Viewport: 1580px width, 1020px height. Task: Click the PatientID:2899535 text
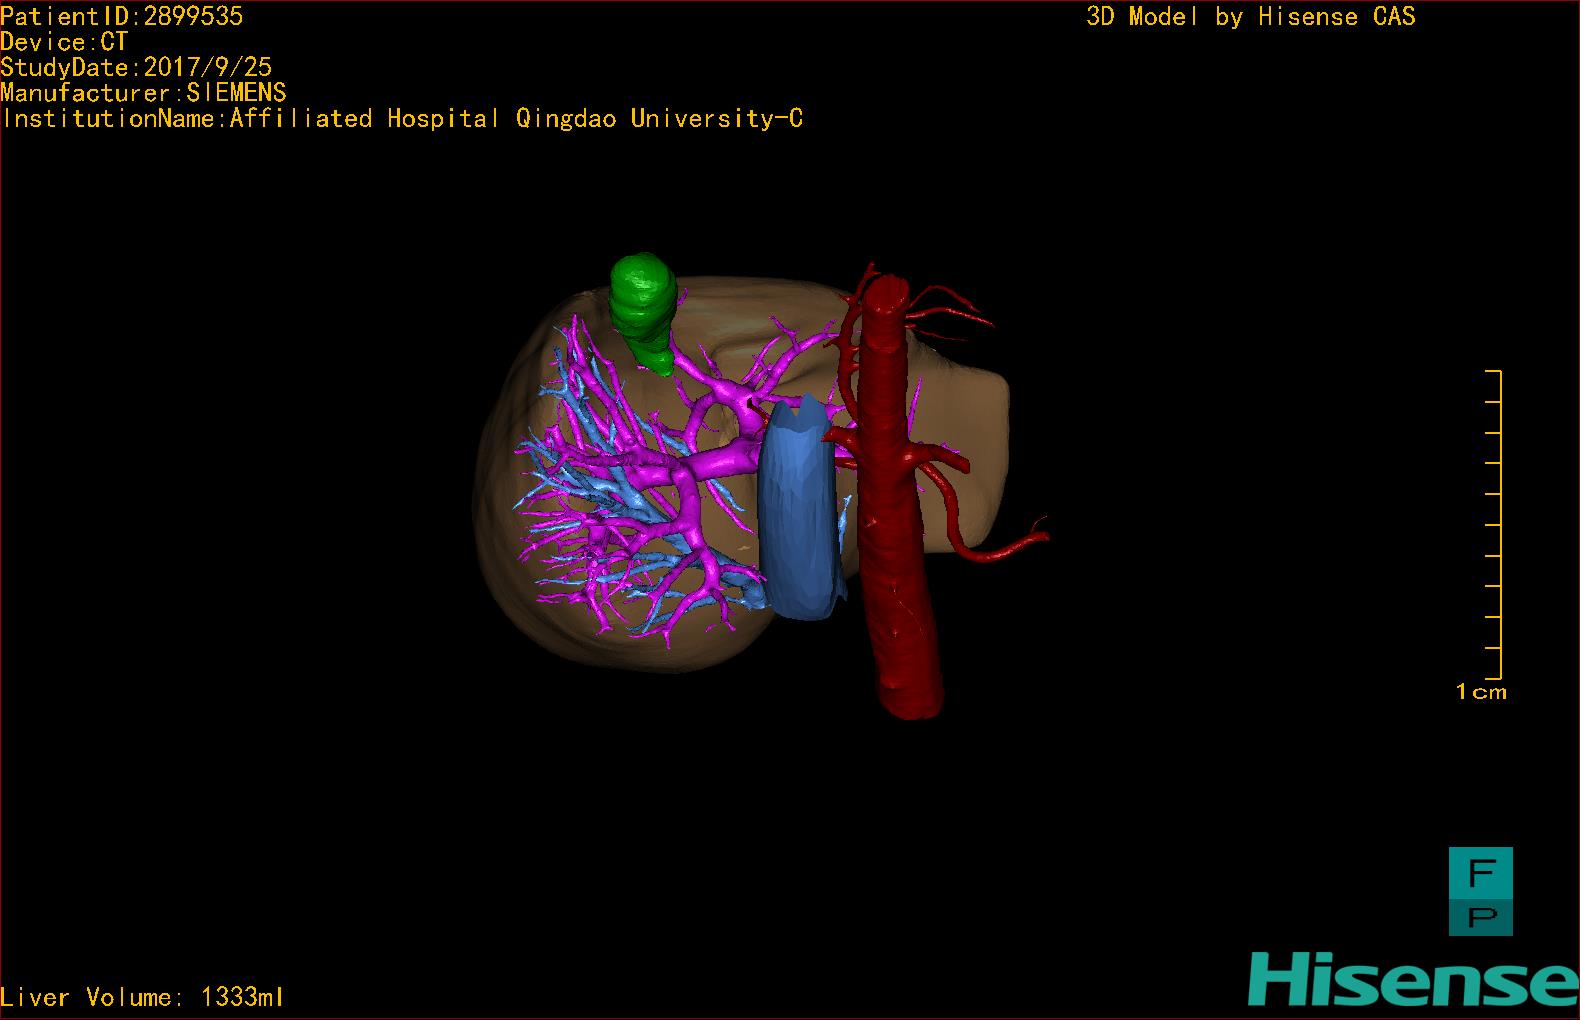coord(122,16)
